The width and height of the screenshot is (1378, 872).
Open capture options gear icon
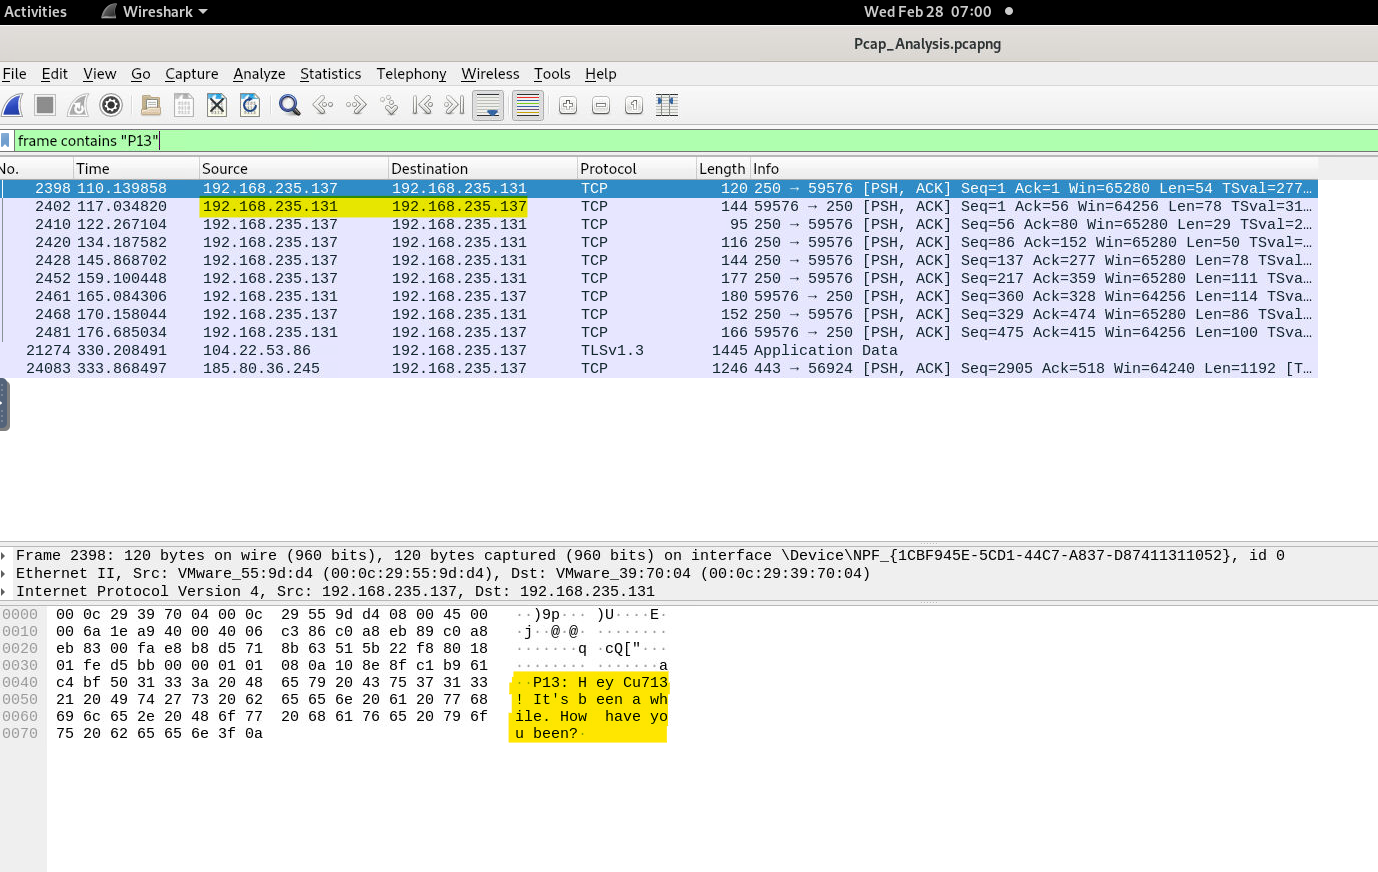point(111,105)
